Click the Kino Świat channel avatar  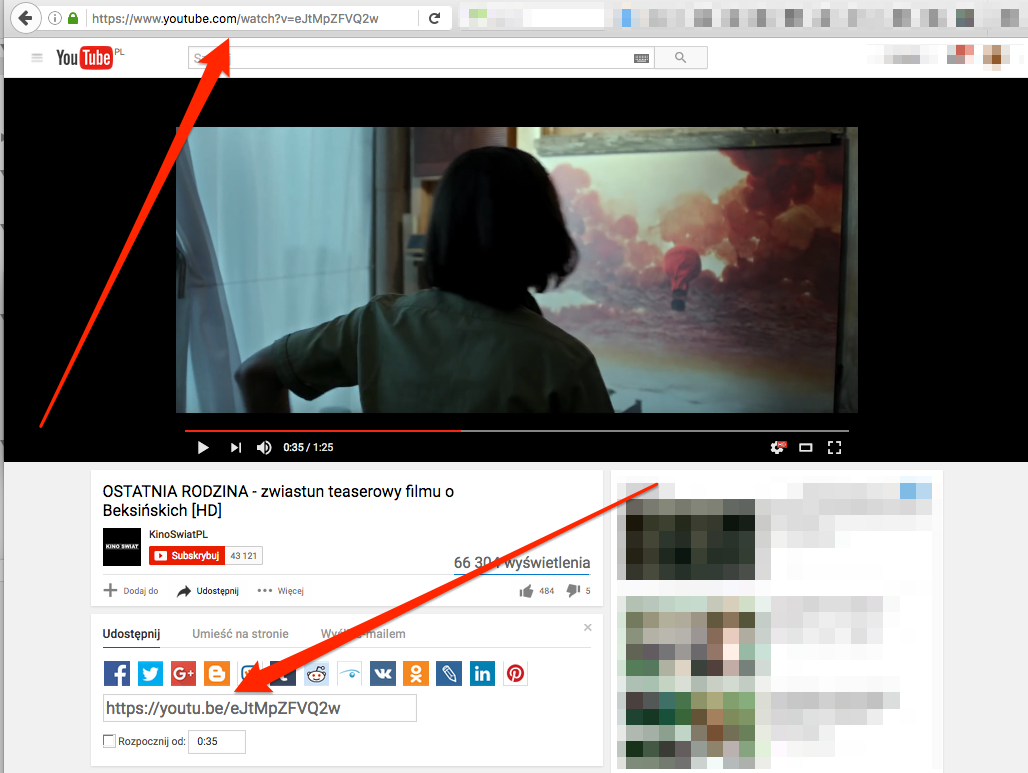point(122,547)
